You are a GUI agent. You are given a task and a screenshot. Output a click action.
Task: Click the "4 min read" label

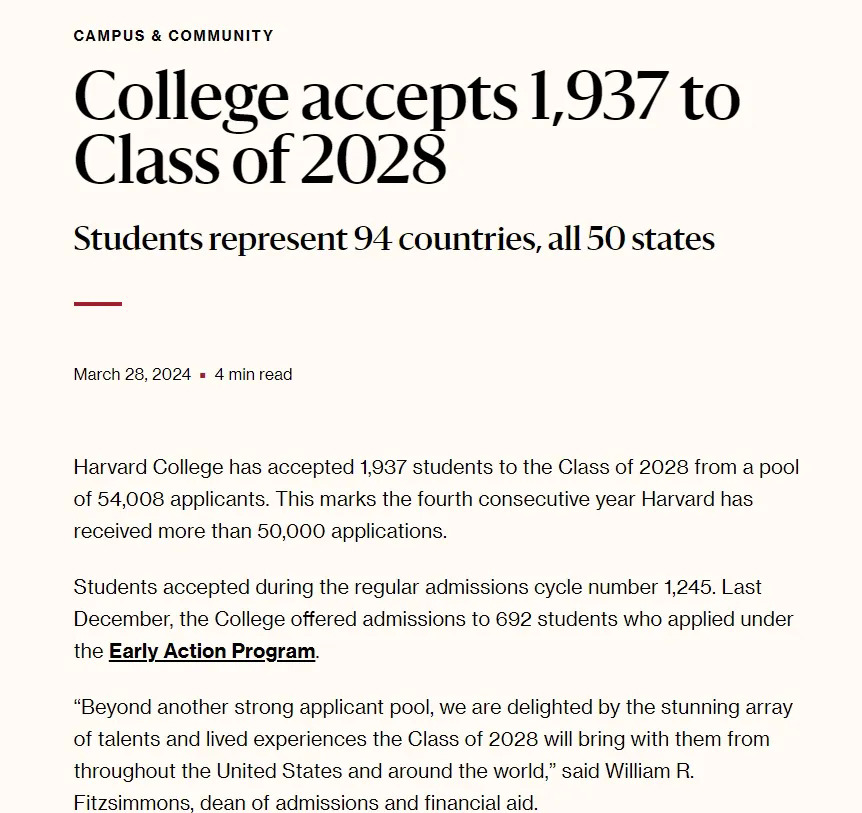click(x=253, y=375)
